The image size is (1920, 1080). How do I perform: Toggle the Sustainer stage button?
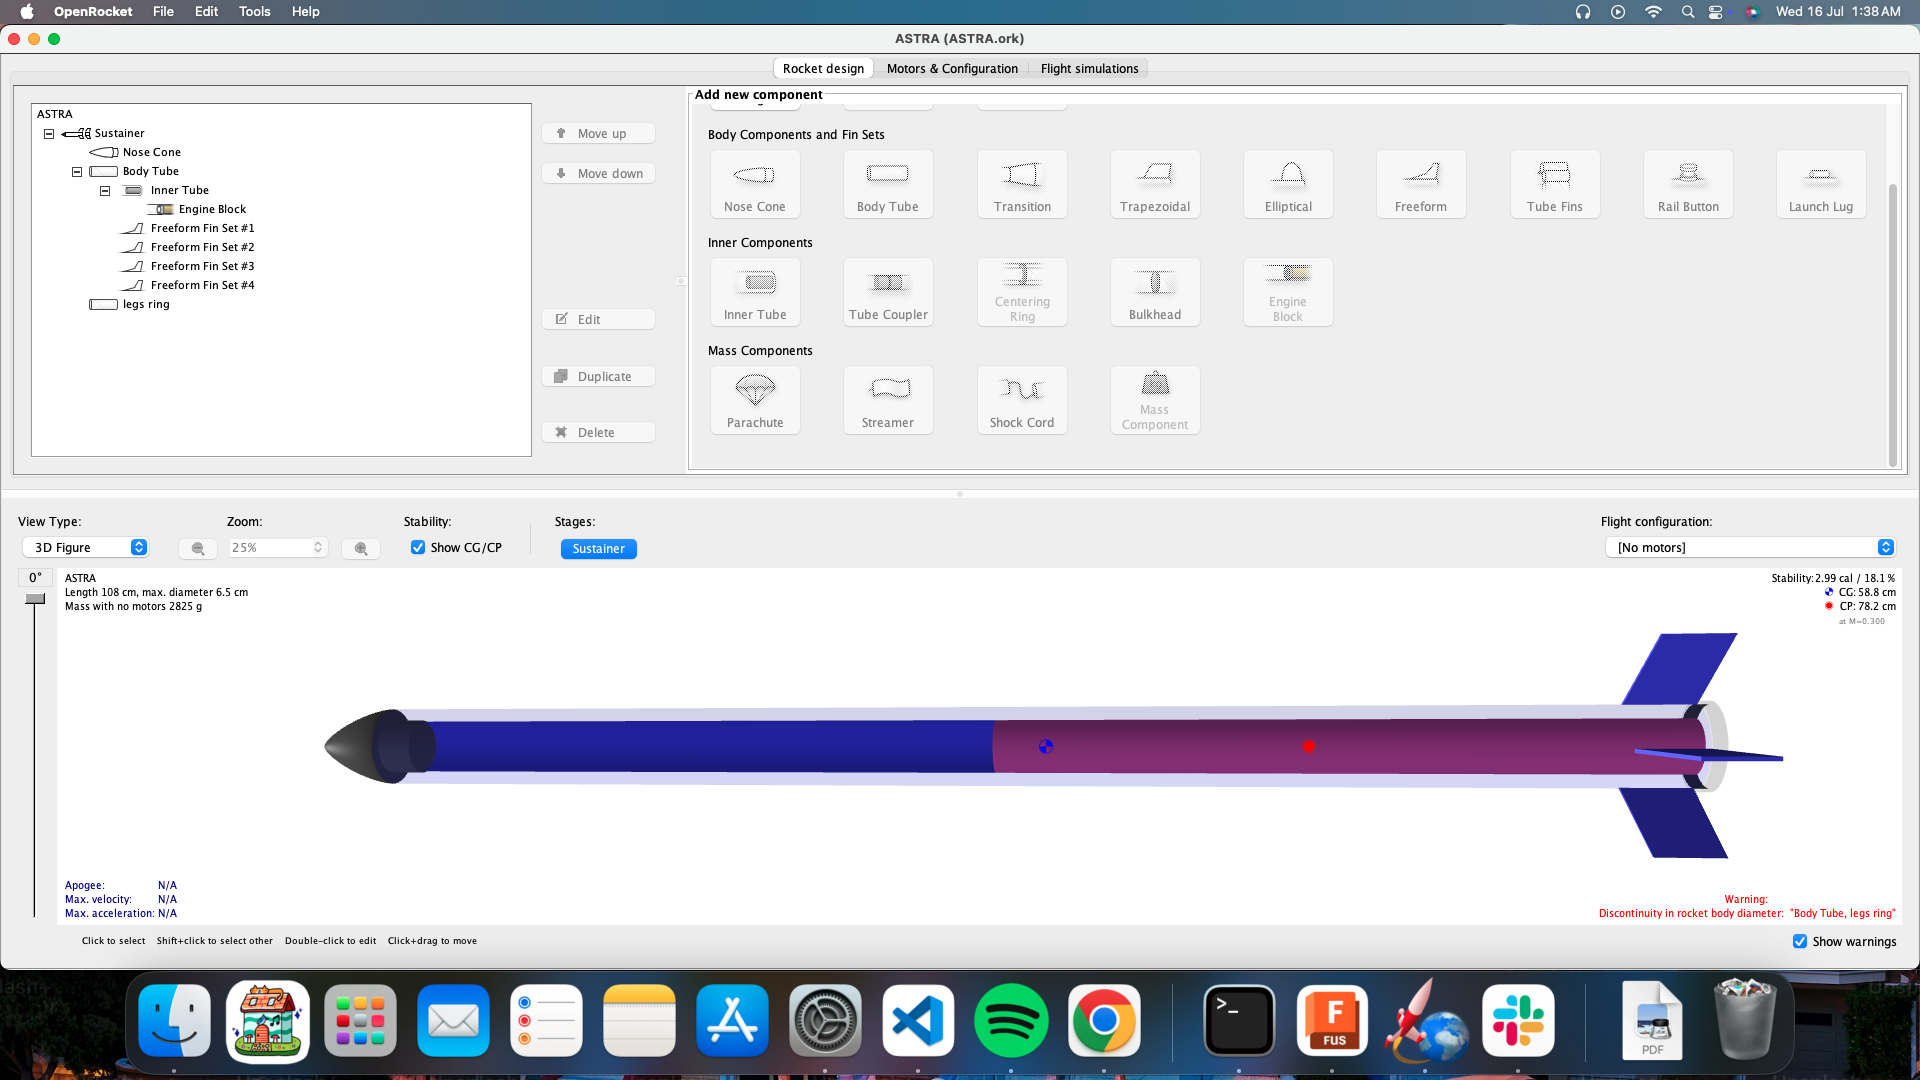click(598, 549)
